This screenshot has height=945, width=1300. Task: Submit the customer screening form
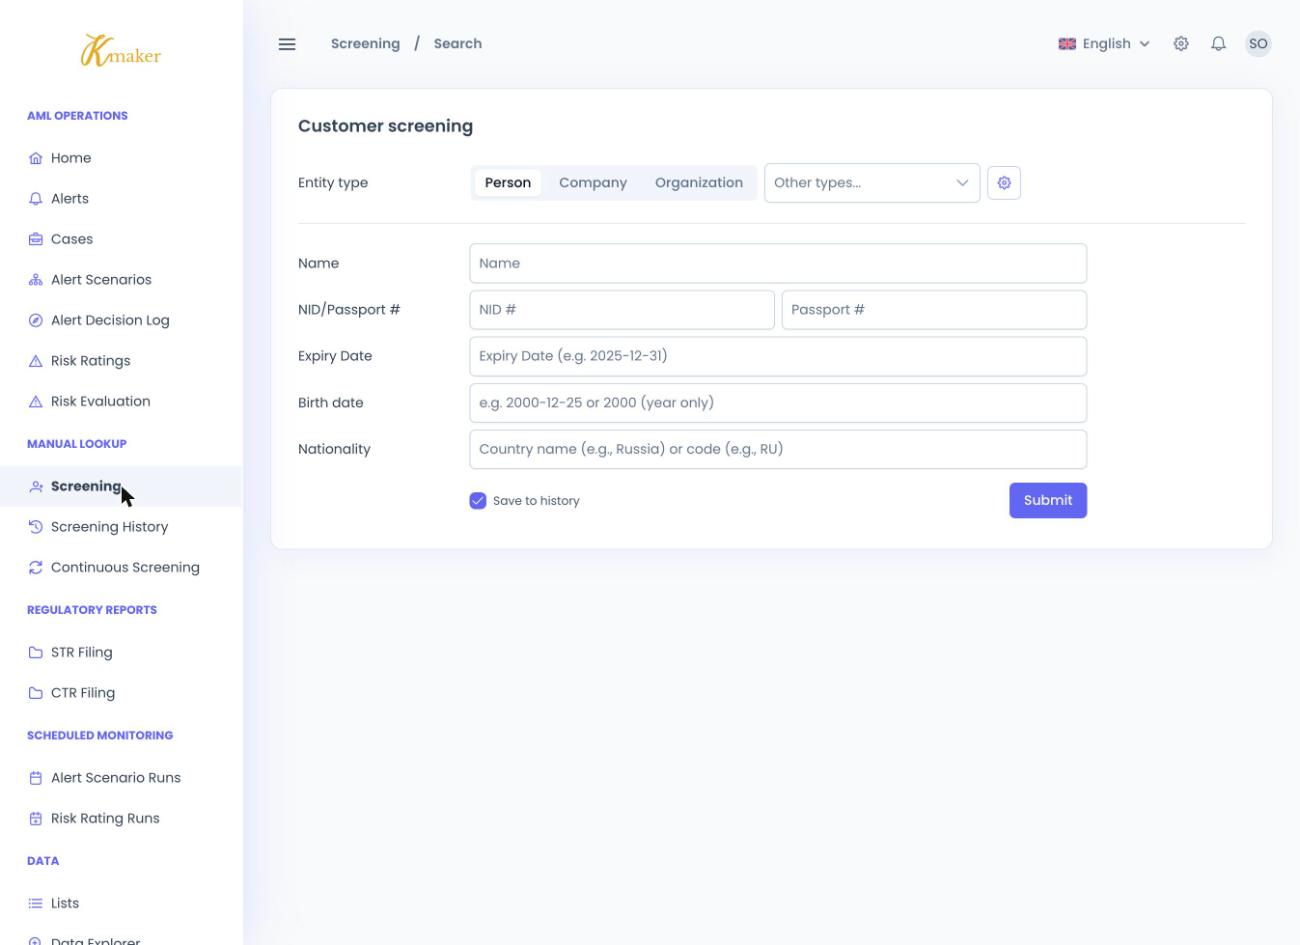tap(1048, 501)
